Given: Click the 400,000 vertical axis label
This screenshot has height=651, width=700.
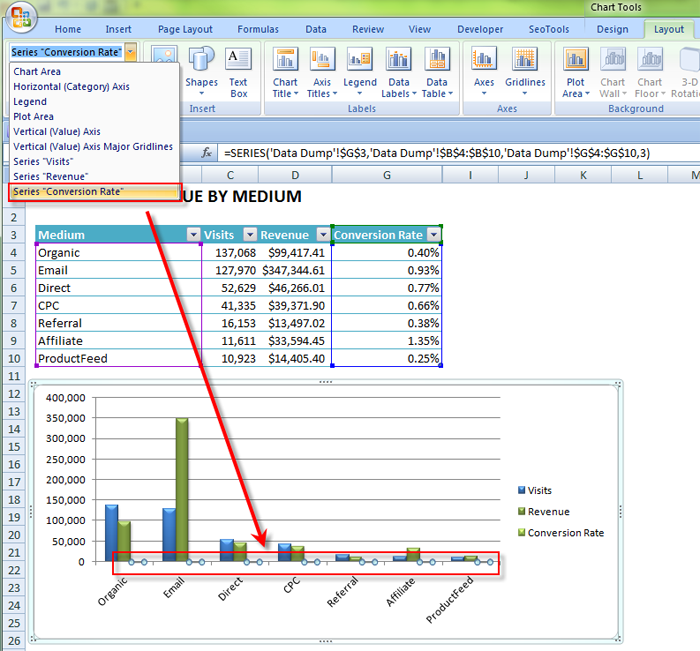Looking at the screenshot, I should tap(66, 398).
